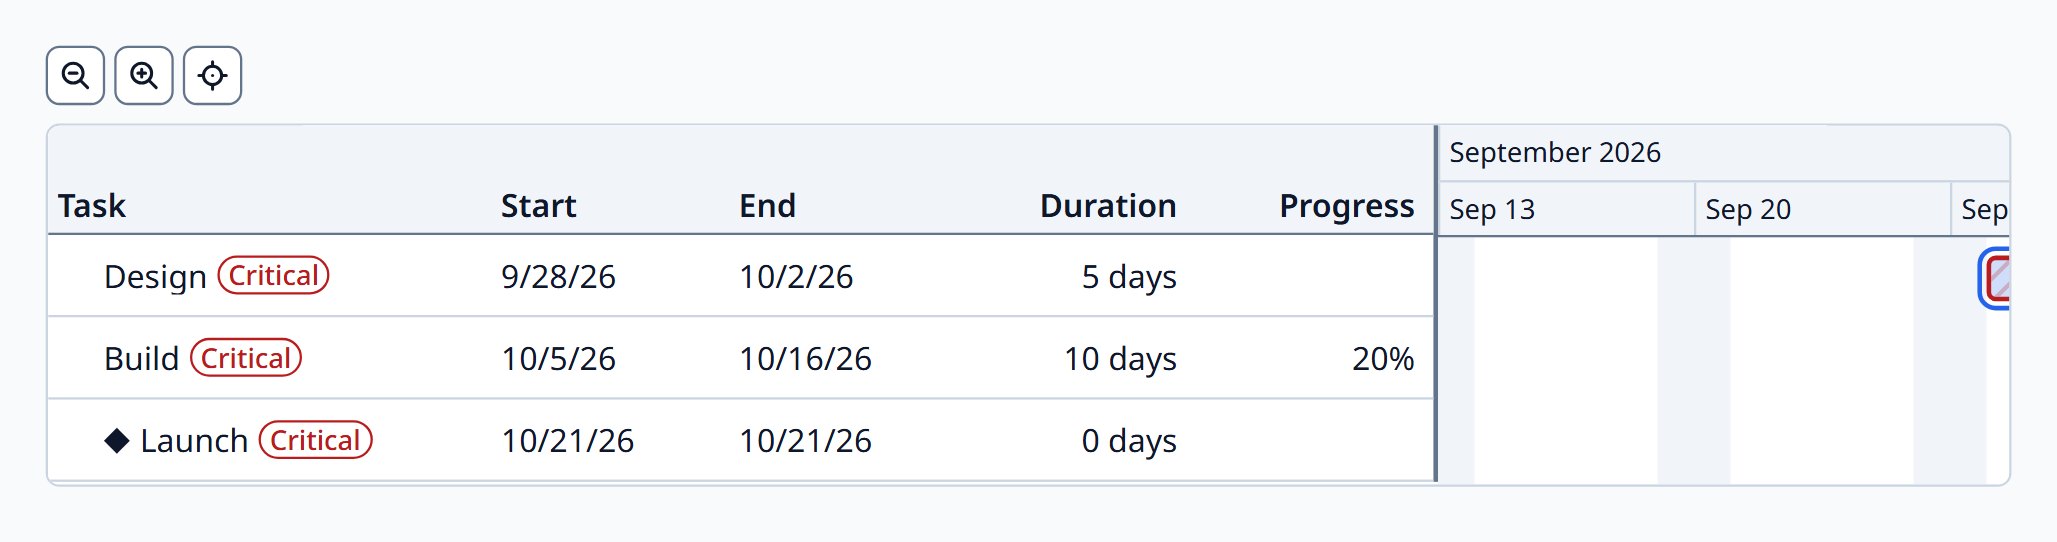Click the scroll-to-today crosshair icon
Image resolution: width=2057 pixels, height=542 pixels.
(212, 75)
